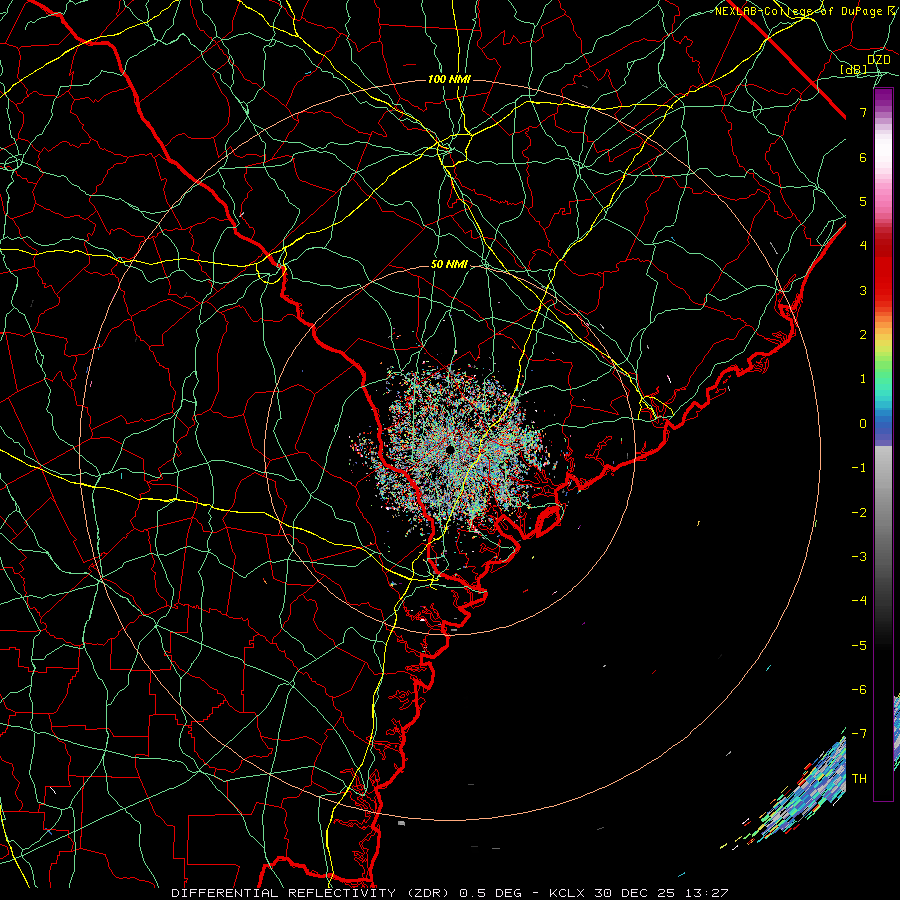The image size is (900, 900).
Task: Click the value -4 on the color scale
Action: (859, 601)
